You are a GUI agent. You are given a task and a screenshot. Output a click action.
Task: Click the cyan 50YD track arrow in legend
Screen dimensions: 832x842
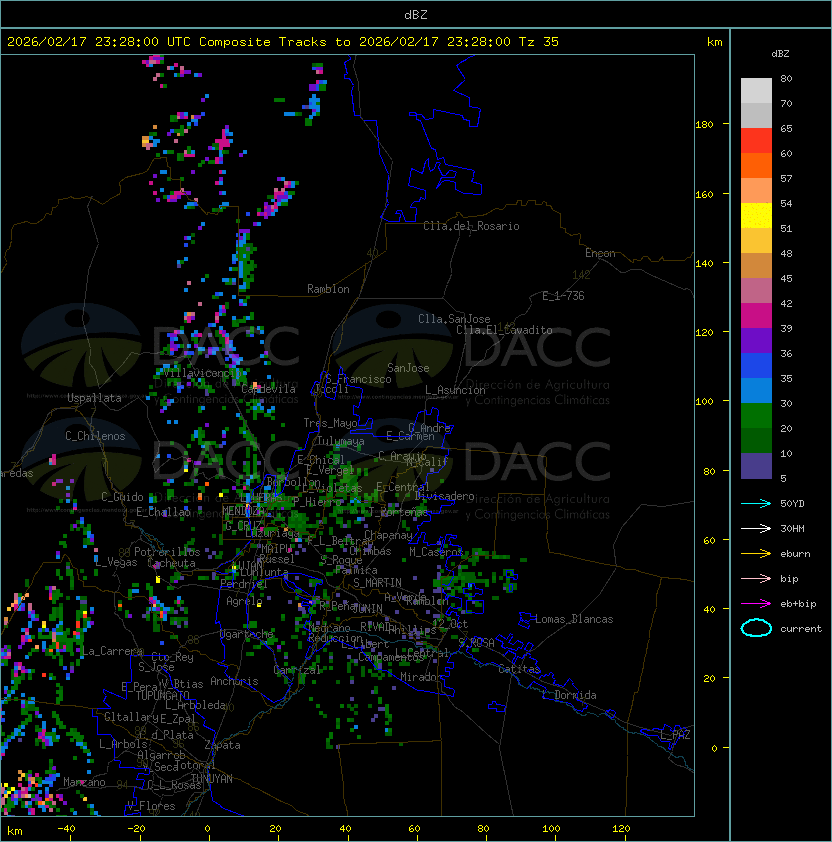click(756, 503)
